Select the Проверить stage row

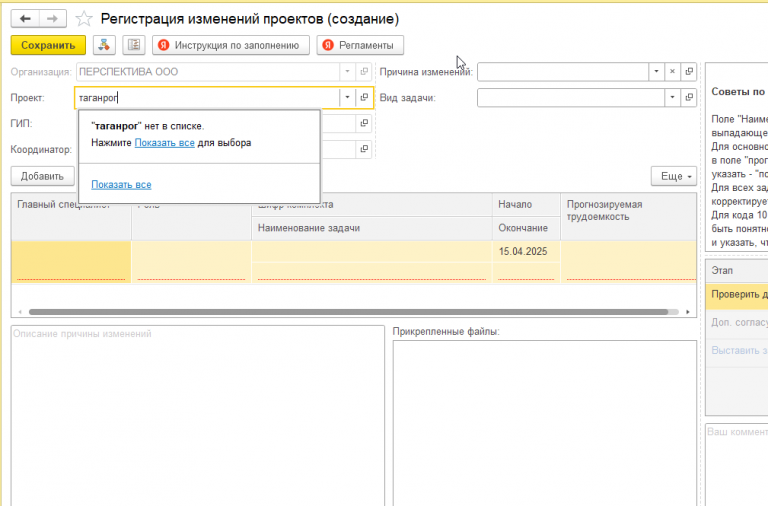tap(737, 294)
